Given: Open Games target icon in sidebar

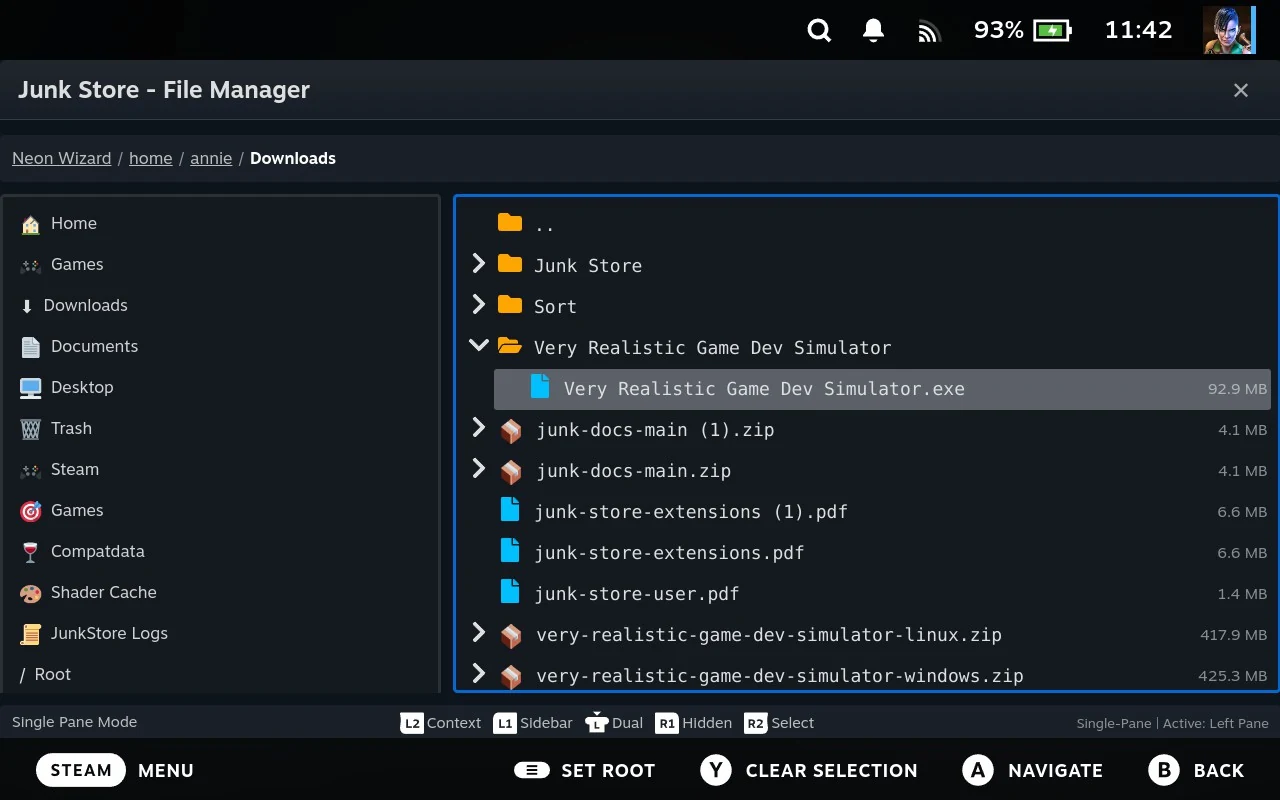Looking at the screenshot, I should (31, 511).
